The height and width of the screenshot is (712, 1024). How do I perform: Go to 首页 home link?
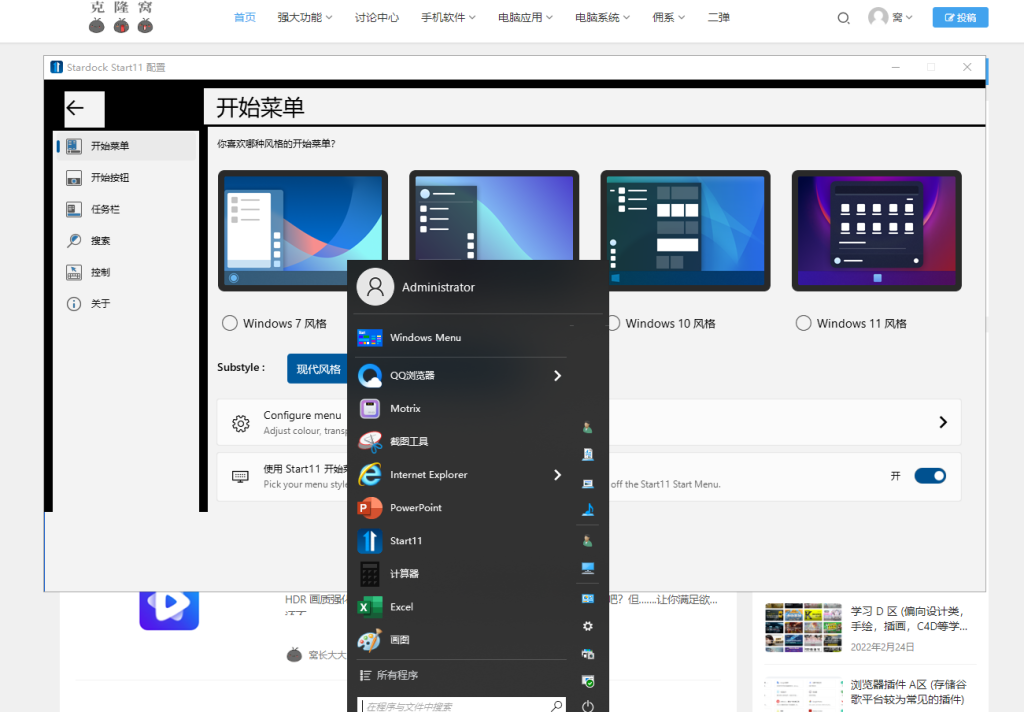[245, 18]
